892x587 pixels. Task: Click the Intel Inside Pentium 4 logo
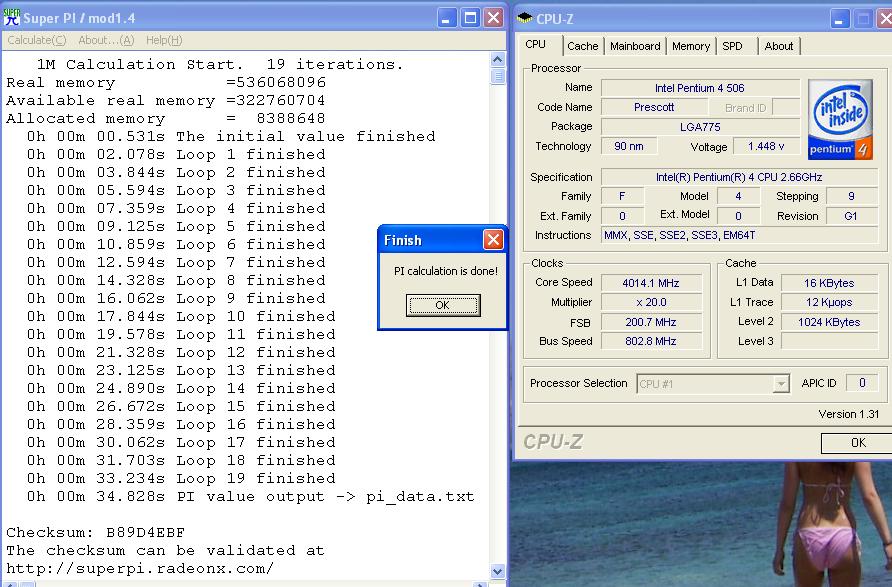[x=840, y=119]
